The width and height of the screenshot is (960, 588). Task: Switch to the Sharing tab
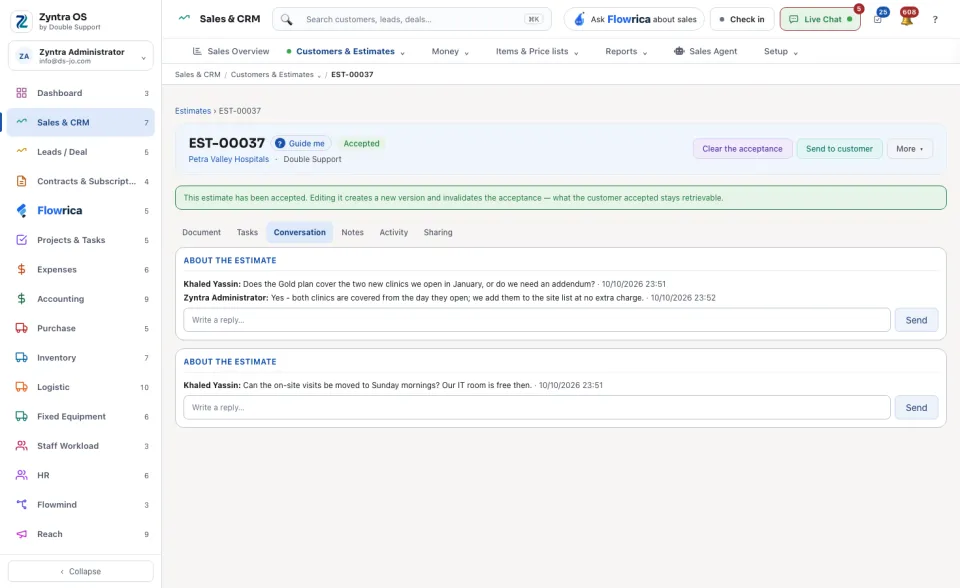point(438,232)
